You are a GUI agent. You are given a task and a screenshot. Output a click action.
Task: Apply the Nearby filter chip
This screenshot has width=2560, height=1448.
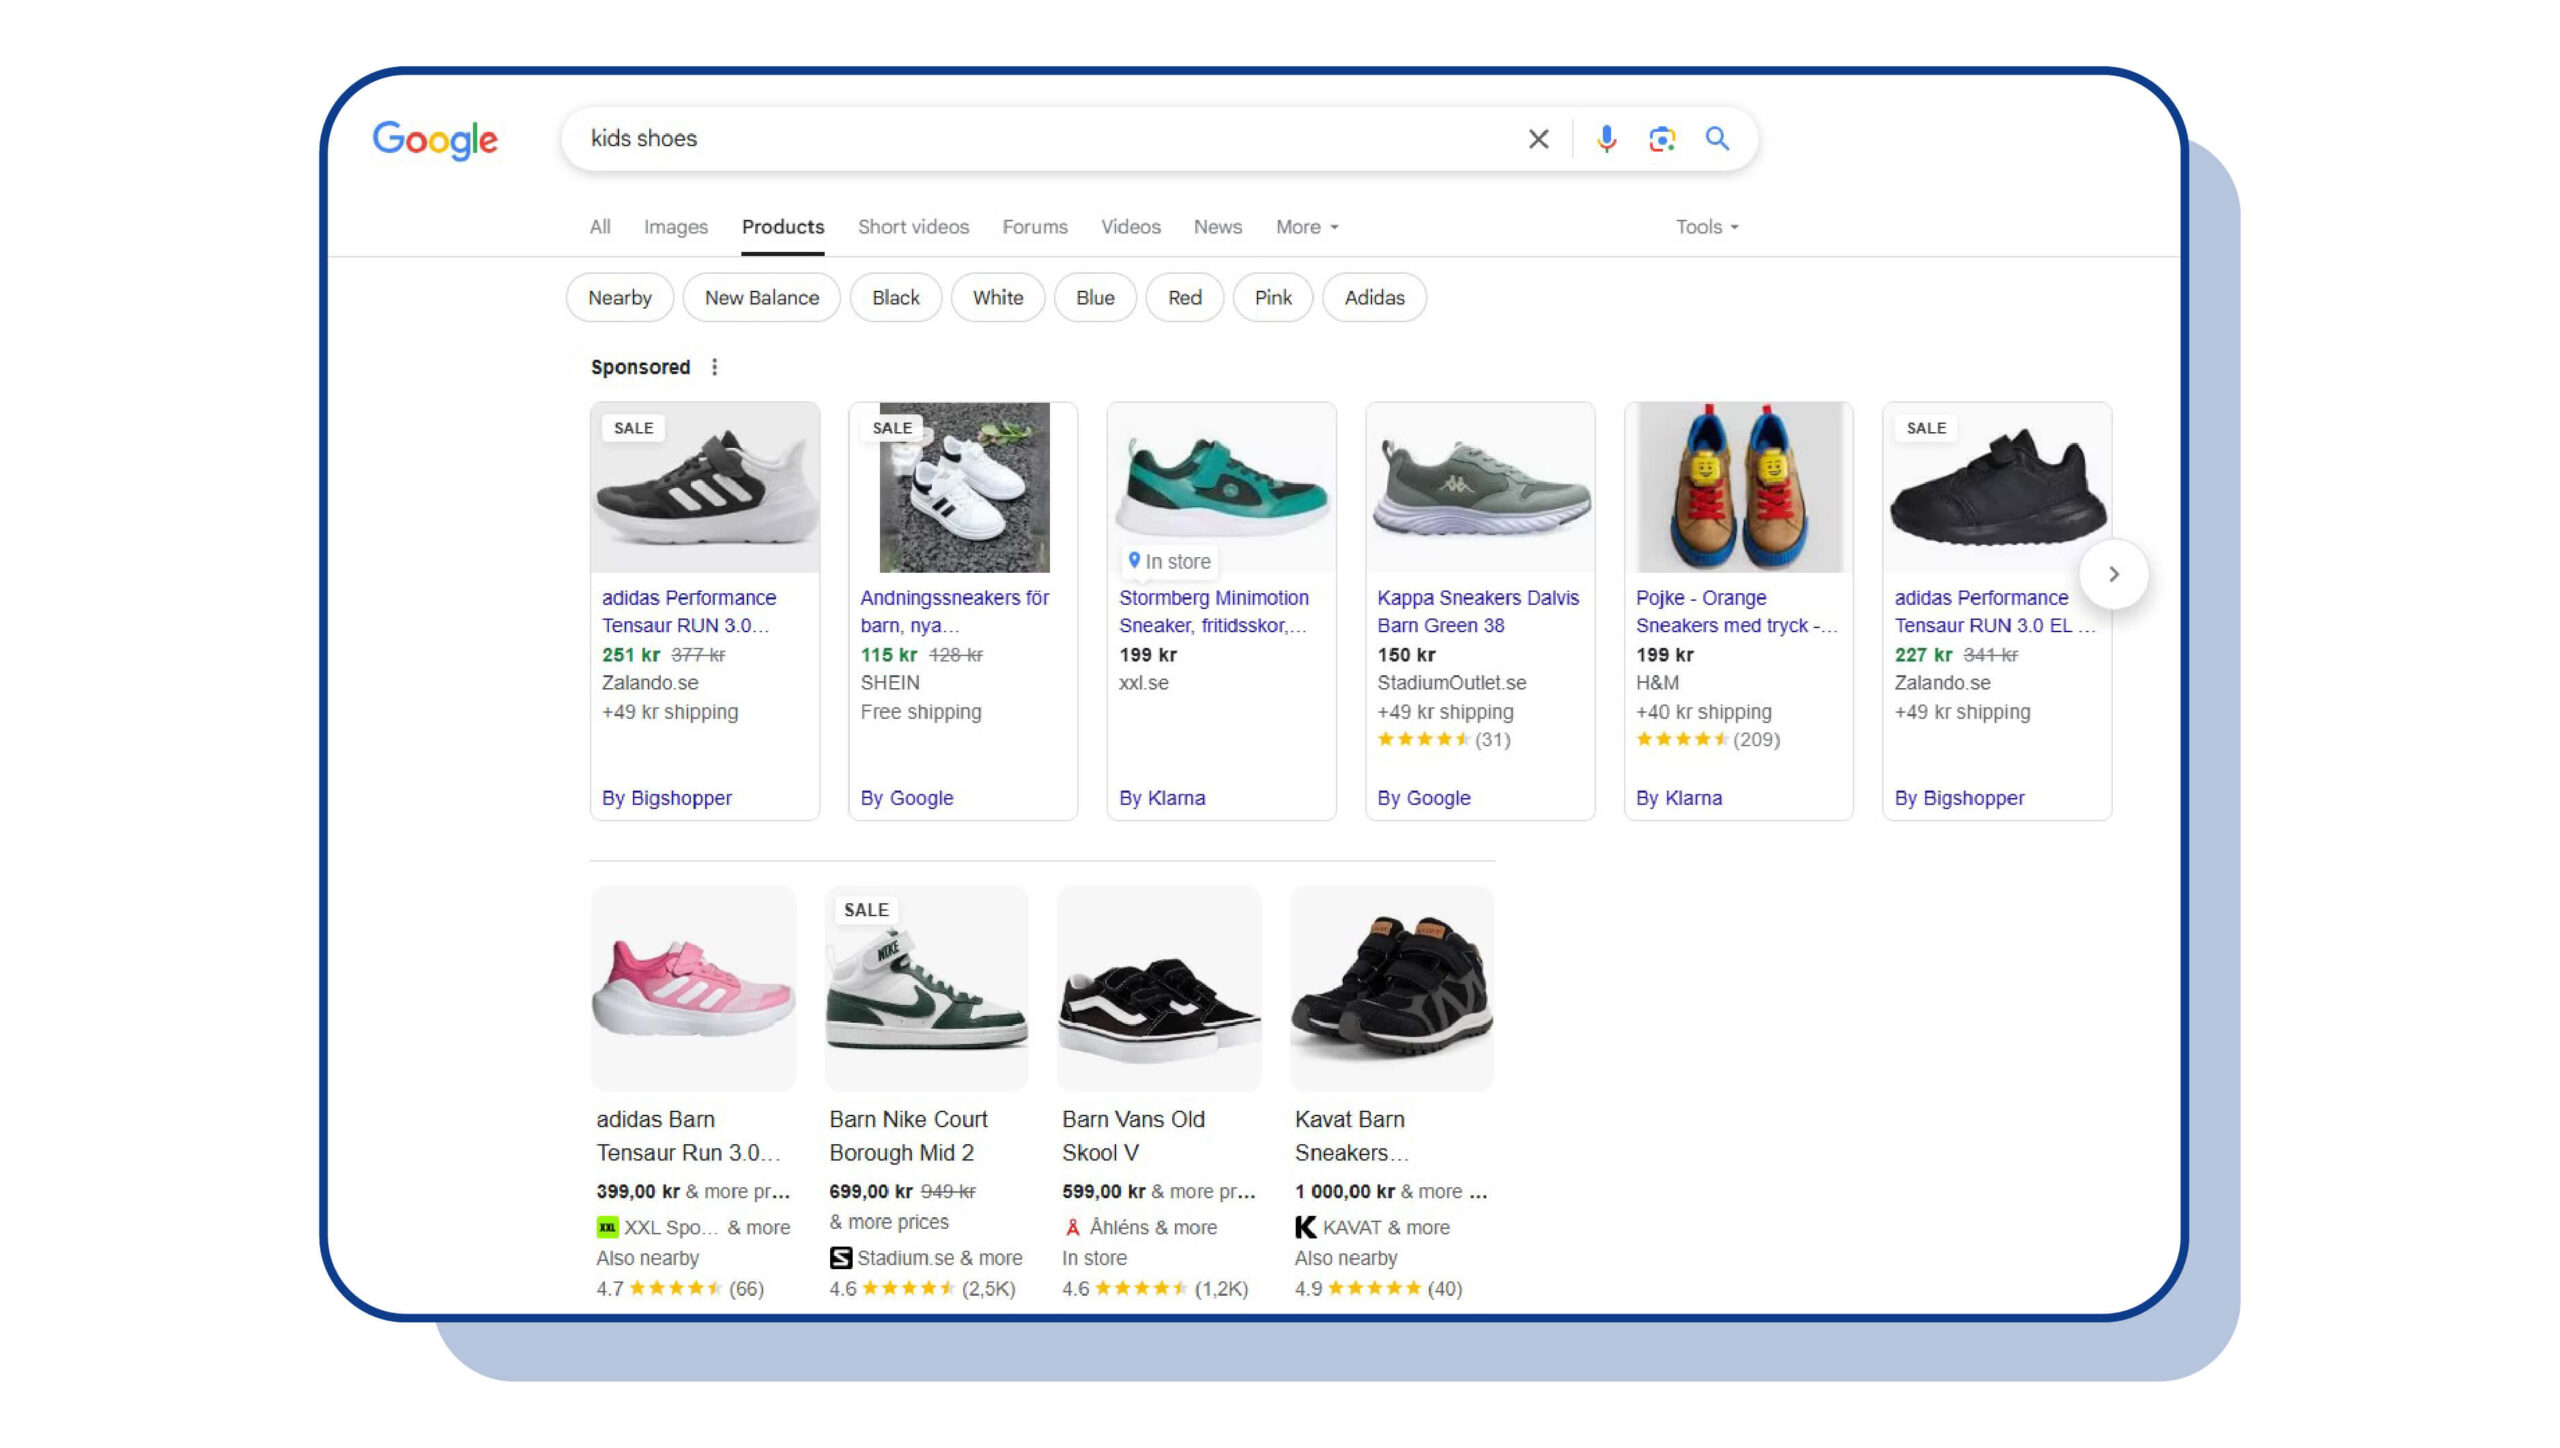620,297
